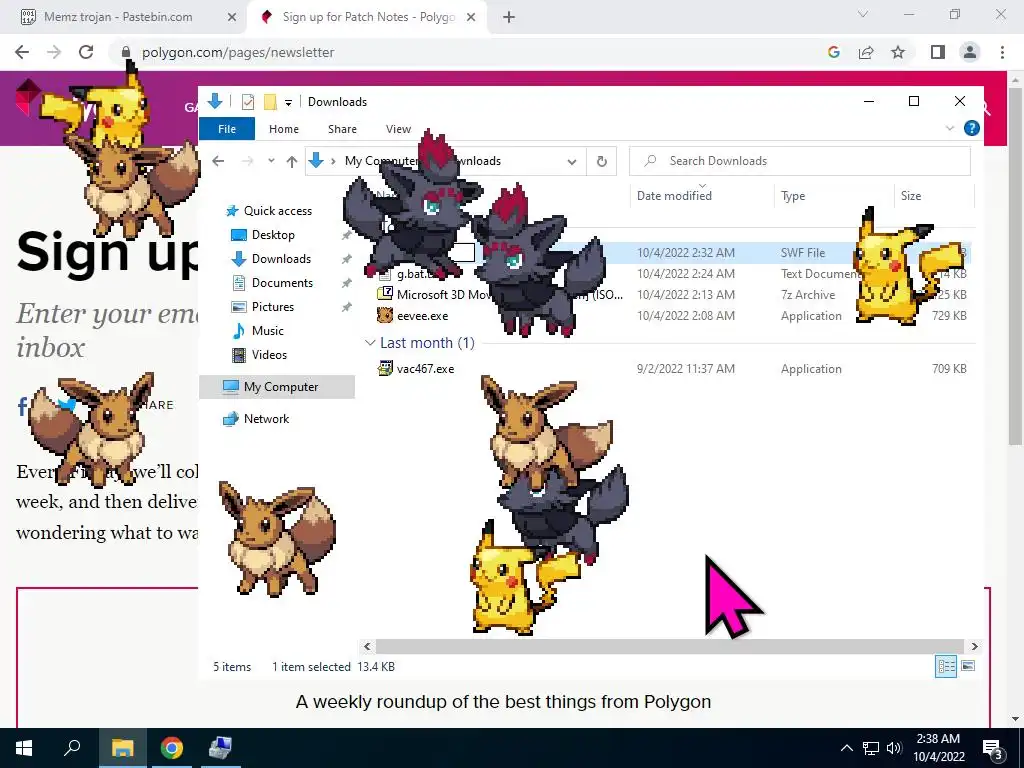Image resolution: width=1024 pixels, height=768 pixels.
Task: Open the Customize Quick Access Toolbar dropdown
Action: 288,103
